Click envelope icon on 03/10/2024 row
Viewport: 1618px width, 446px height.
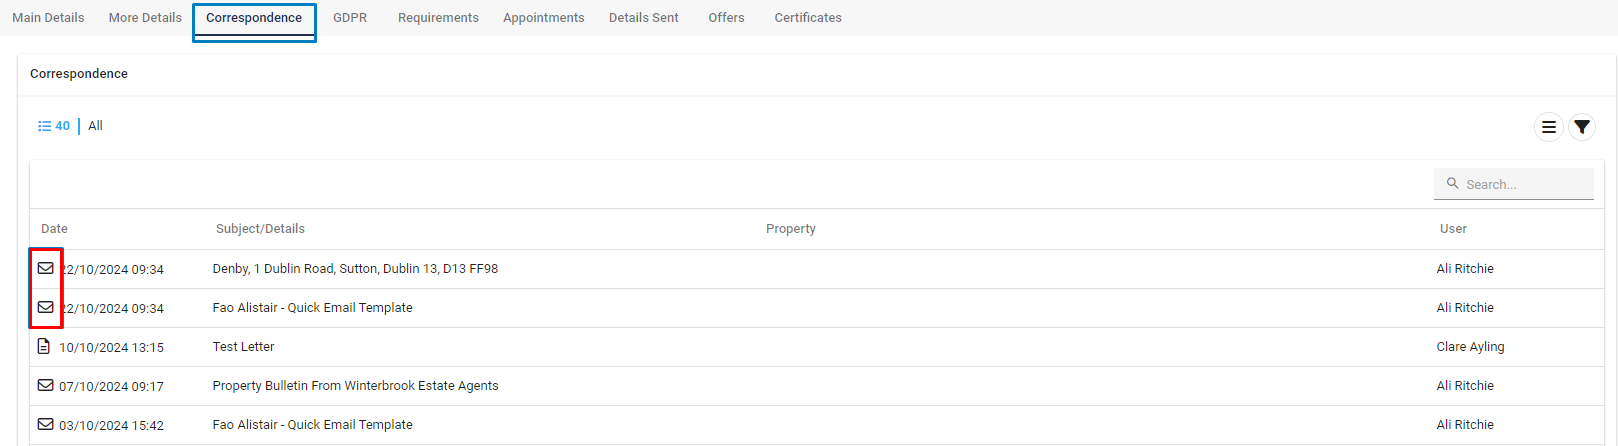(x=46, y=424)
